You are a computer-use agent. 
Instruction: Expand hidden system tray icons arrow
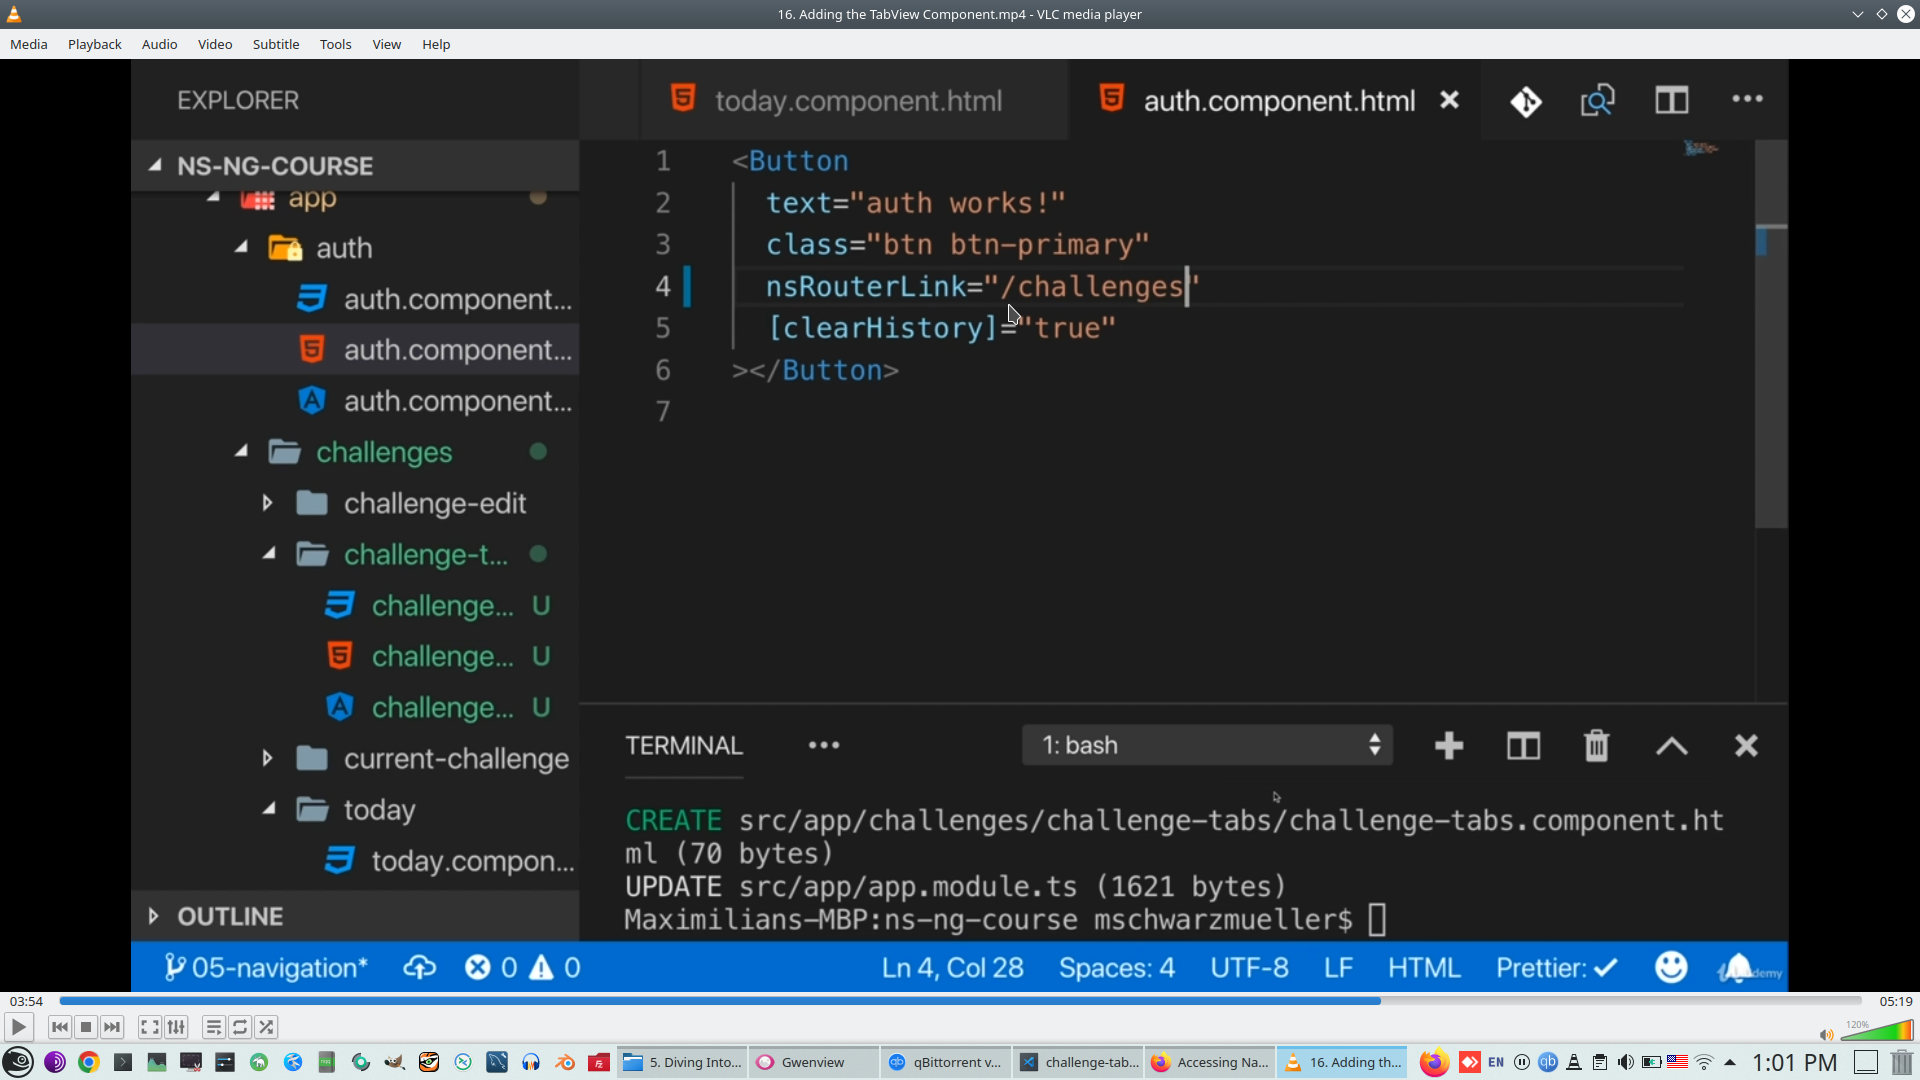(x=1730, y=1062)
